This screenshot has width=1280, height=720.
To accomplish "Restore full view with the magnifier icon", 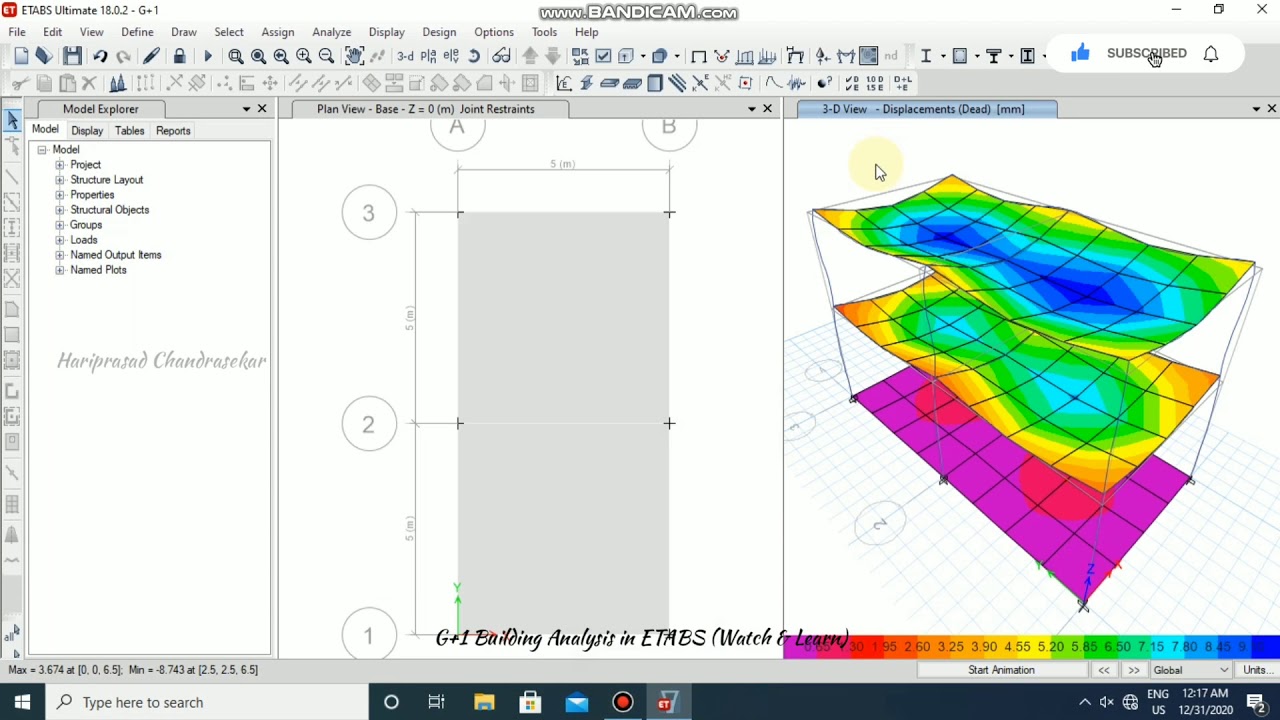I will (x=258, y=57).
